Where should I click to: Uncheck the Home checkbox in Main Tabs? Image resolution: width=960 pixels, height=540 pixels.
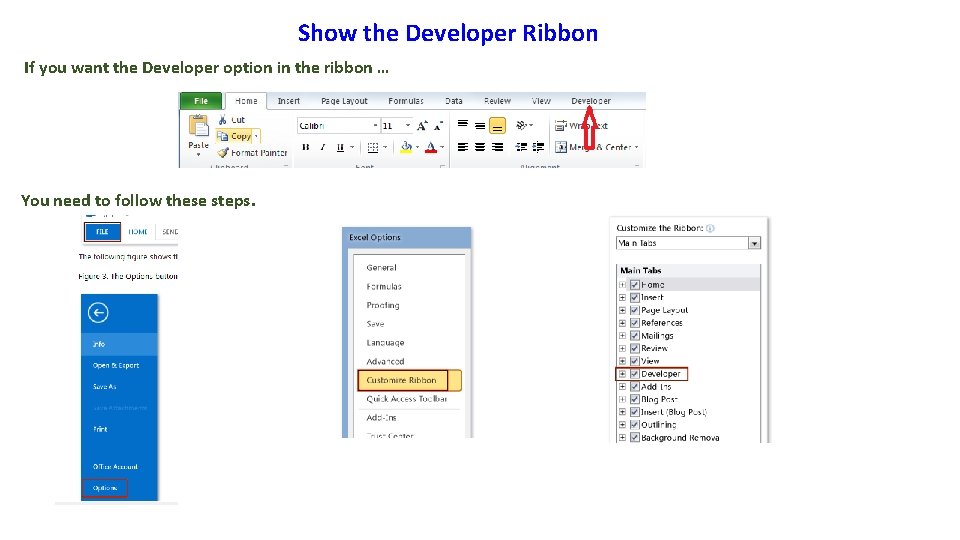[x=635, y=285]
